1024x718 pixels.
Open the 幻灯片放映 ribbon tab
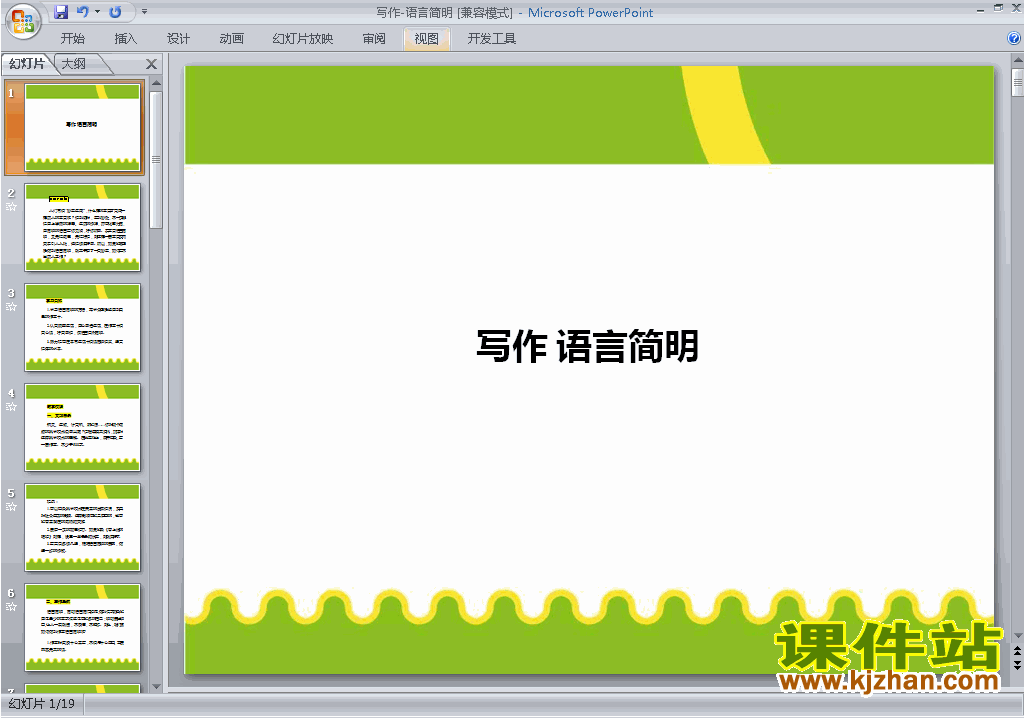(303, 39)
